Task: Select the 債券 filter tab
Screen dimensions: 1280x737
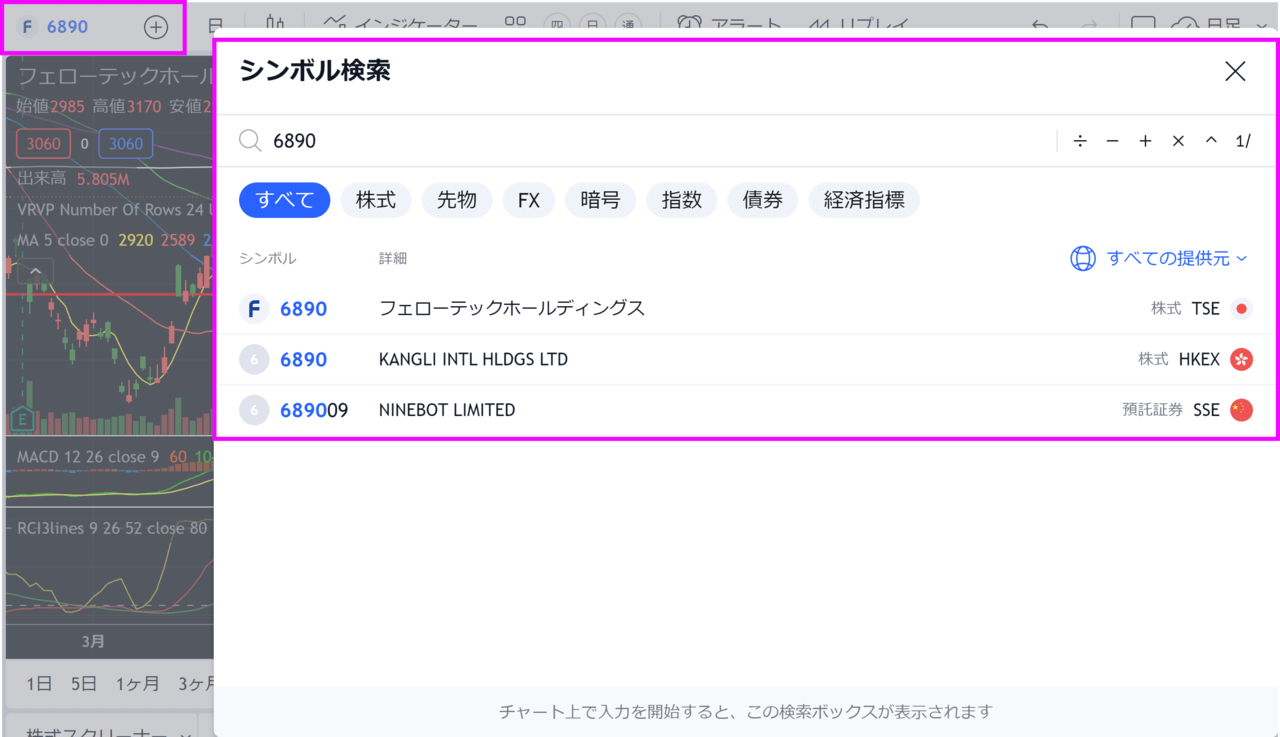Action: [763, 200]
